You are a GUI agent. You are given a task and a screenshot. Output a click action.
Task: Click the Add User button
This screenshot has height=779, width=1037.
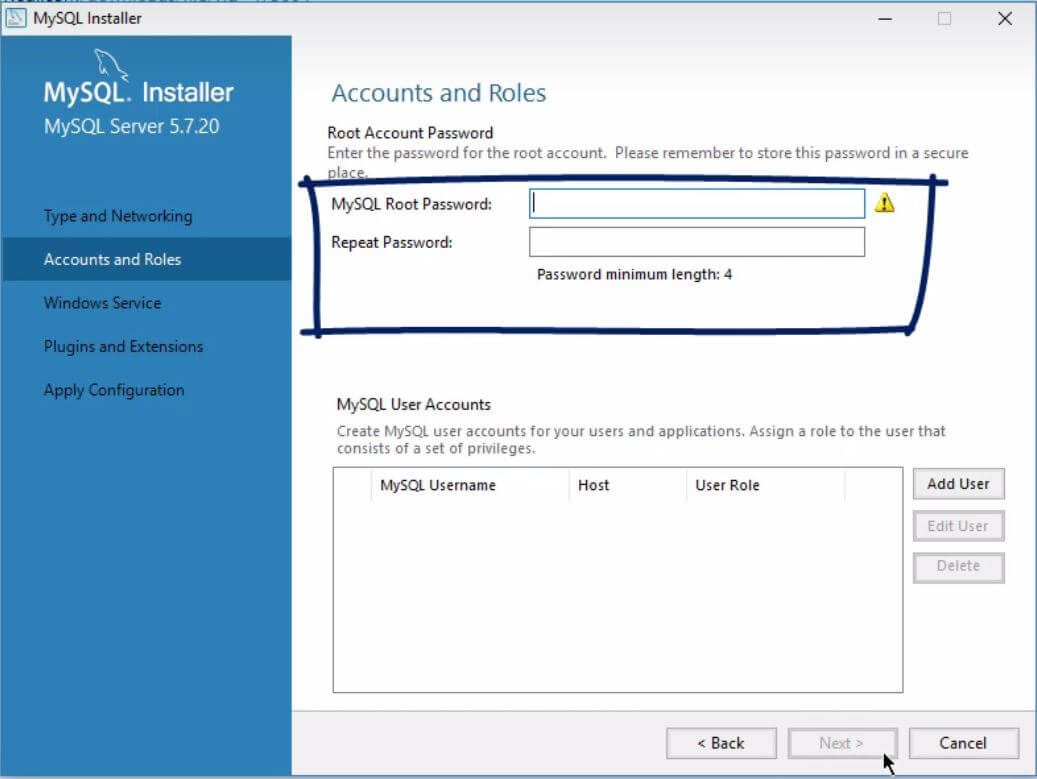click(x=958, y=483)
